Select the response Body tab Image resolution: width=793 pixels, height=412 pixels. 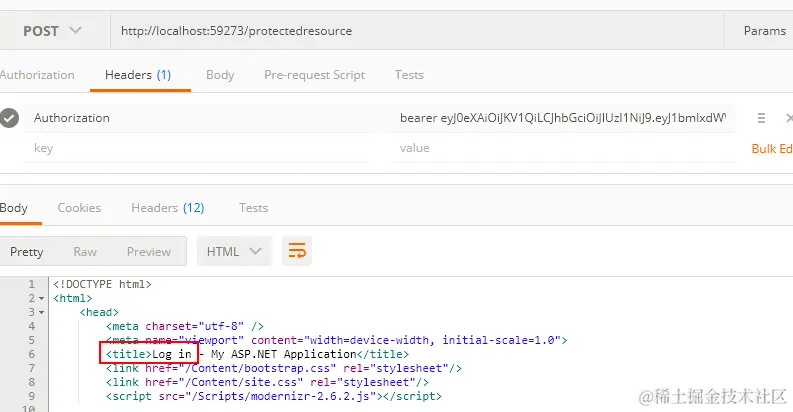coord(14,208)
